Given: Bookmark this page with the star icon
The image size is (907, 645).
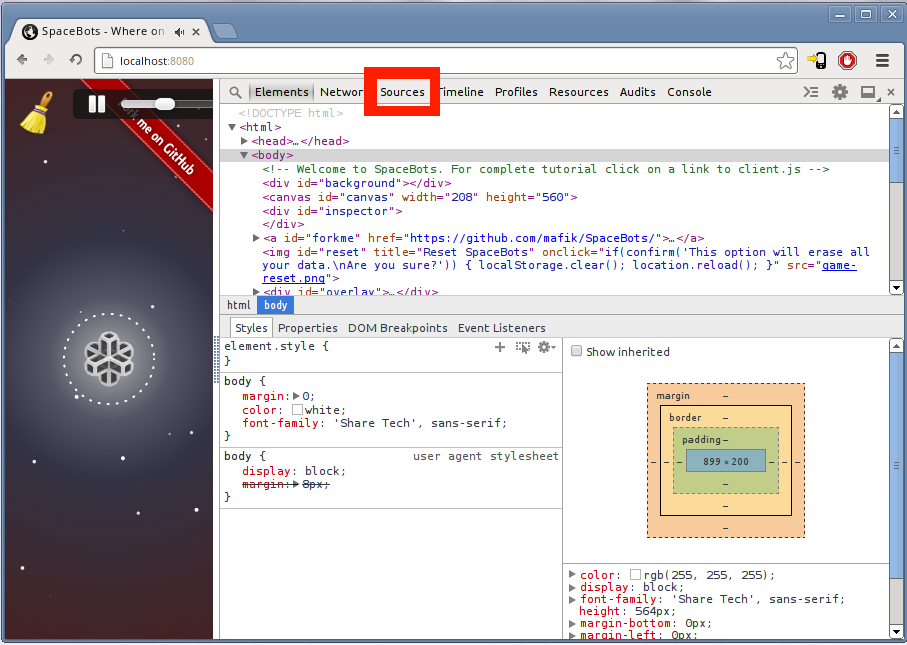Looking at the screenshot, I should click(785, 61).
